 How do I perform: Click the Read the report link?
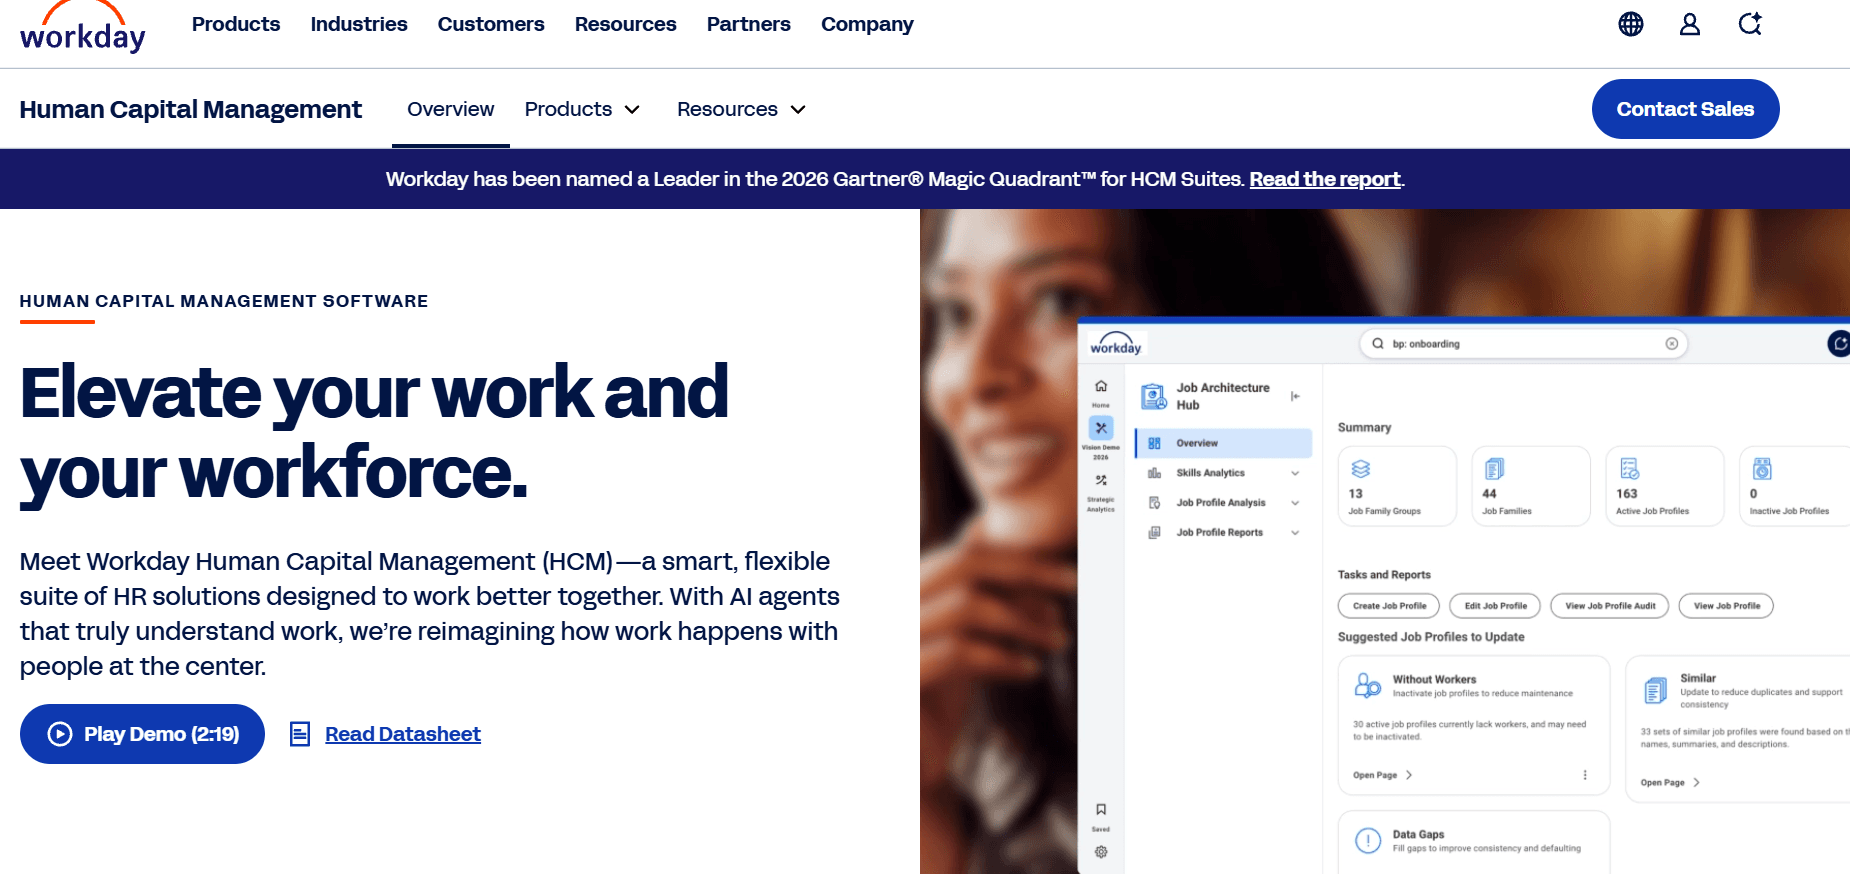pyautogui.click(x=1325, y=179)
